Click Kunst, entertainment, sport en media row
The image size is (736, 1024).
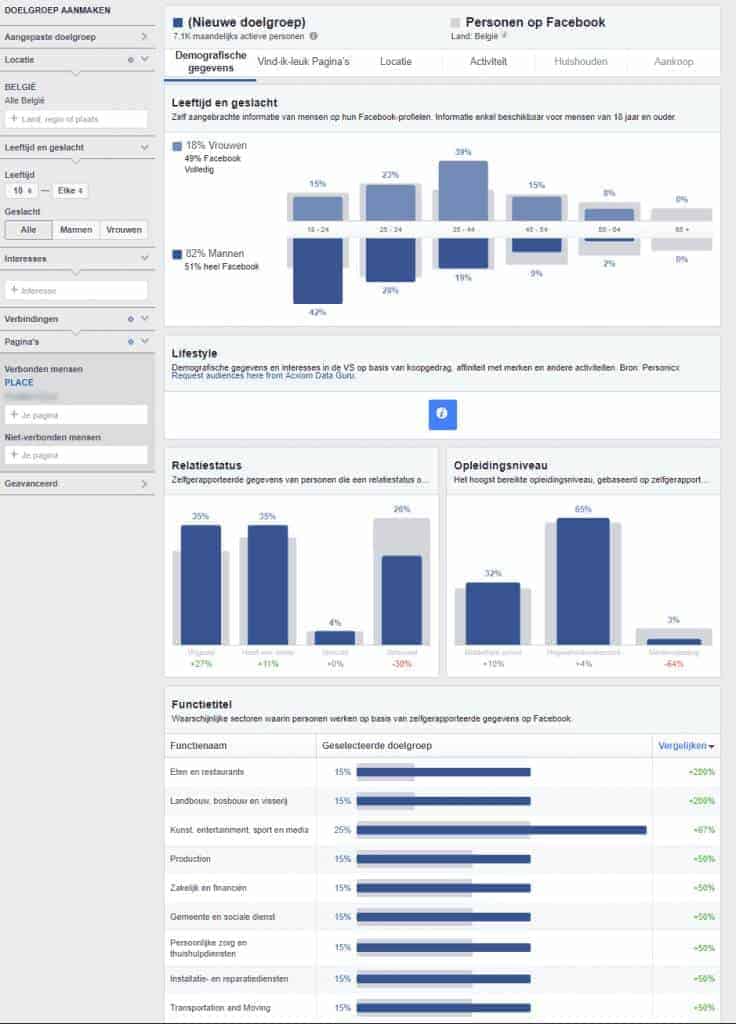pyautogui.click(x=442, y=830)
